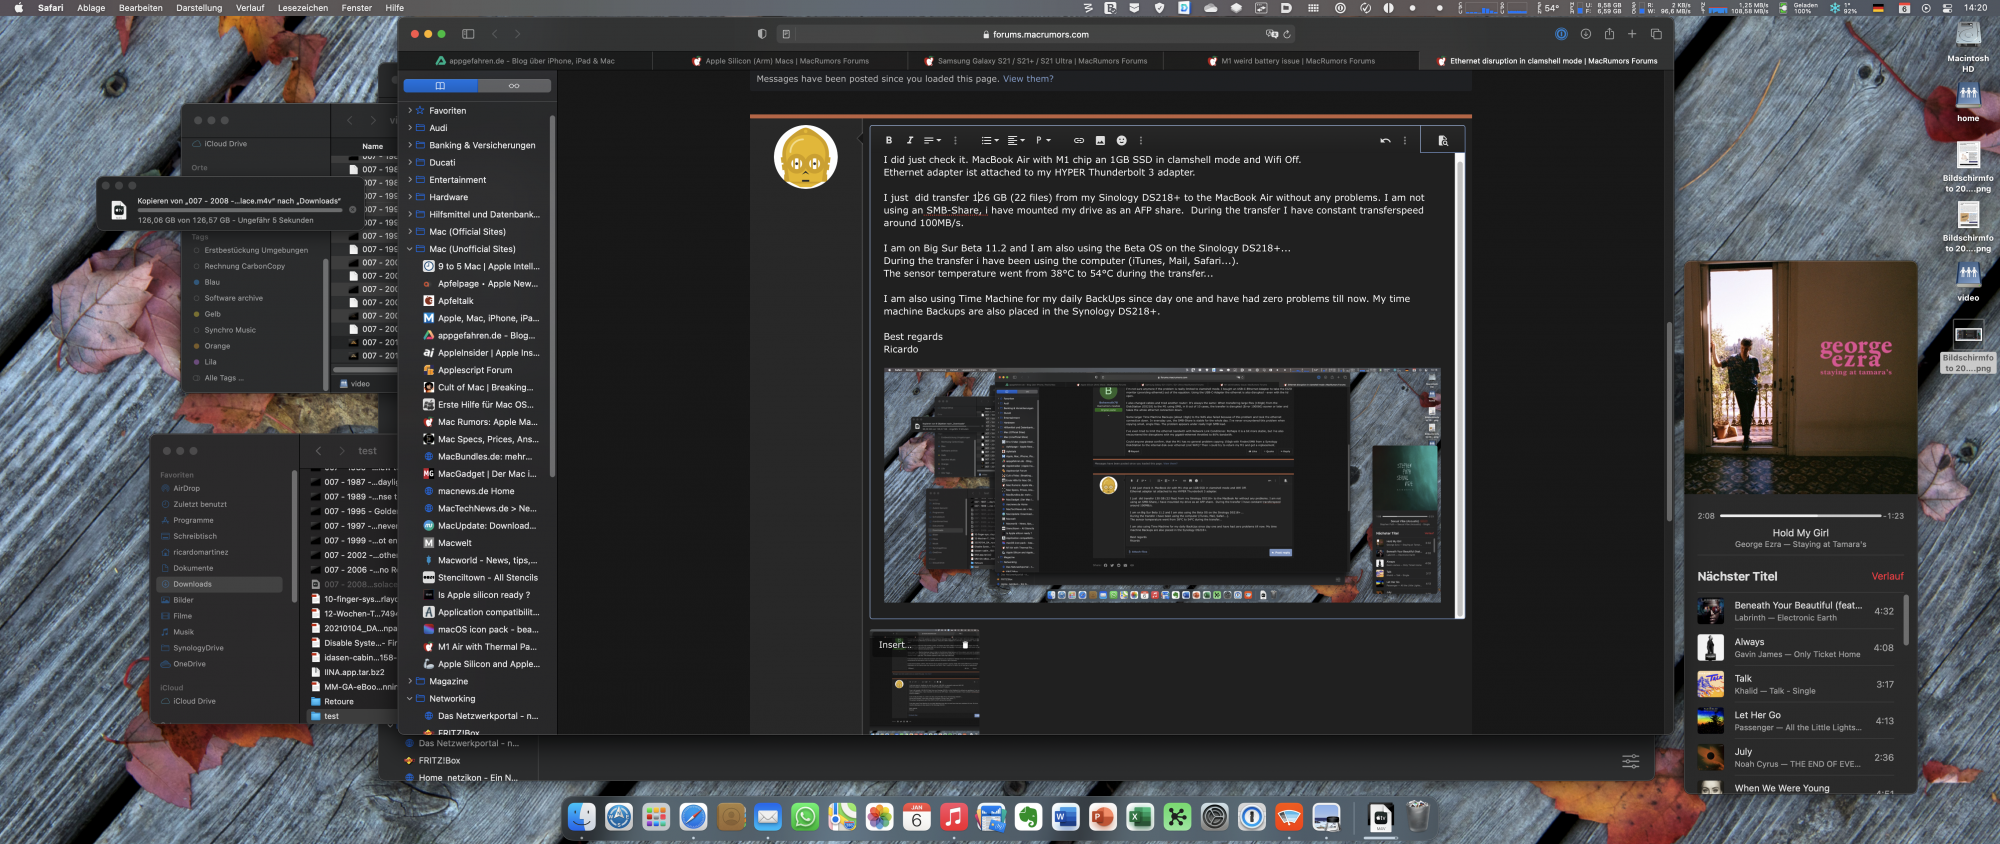Open the Apfeltalk bookmark
2000x844 pixels.
pos(455,301)
